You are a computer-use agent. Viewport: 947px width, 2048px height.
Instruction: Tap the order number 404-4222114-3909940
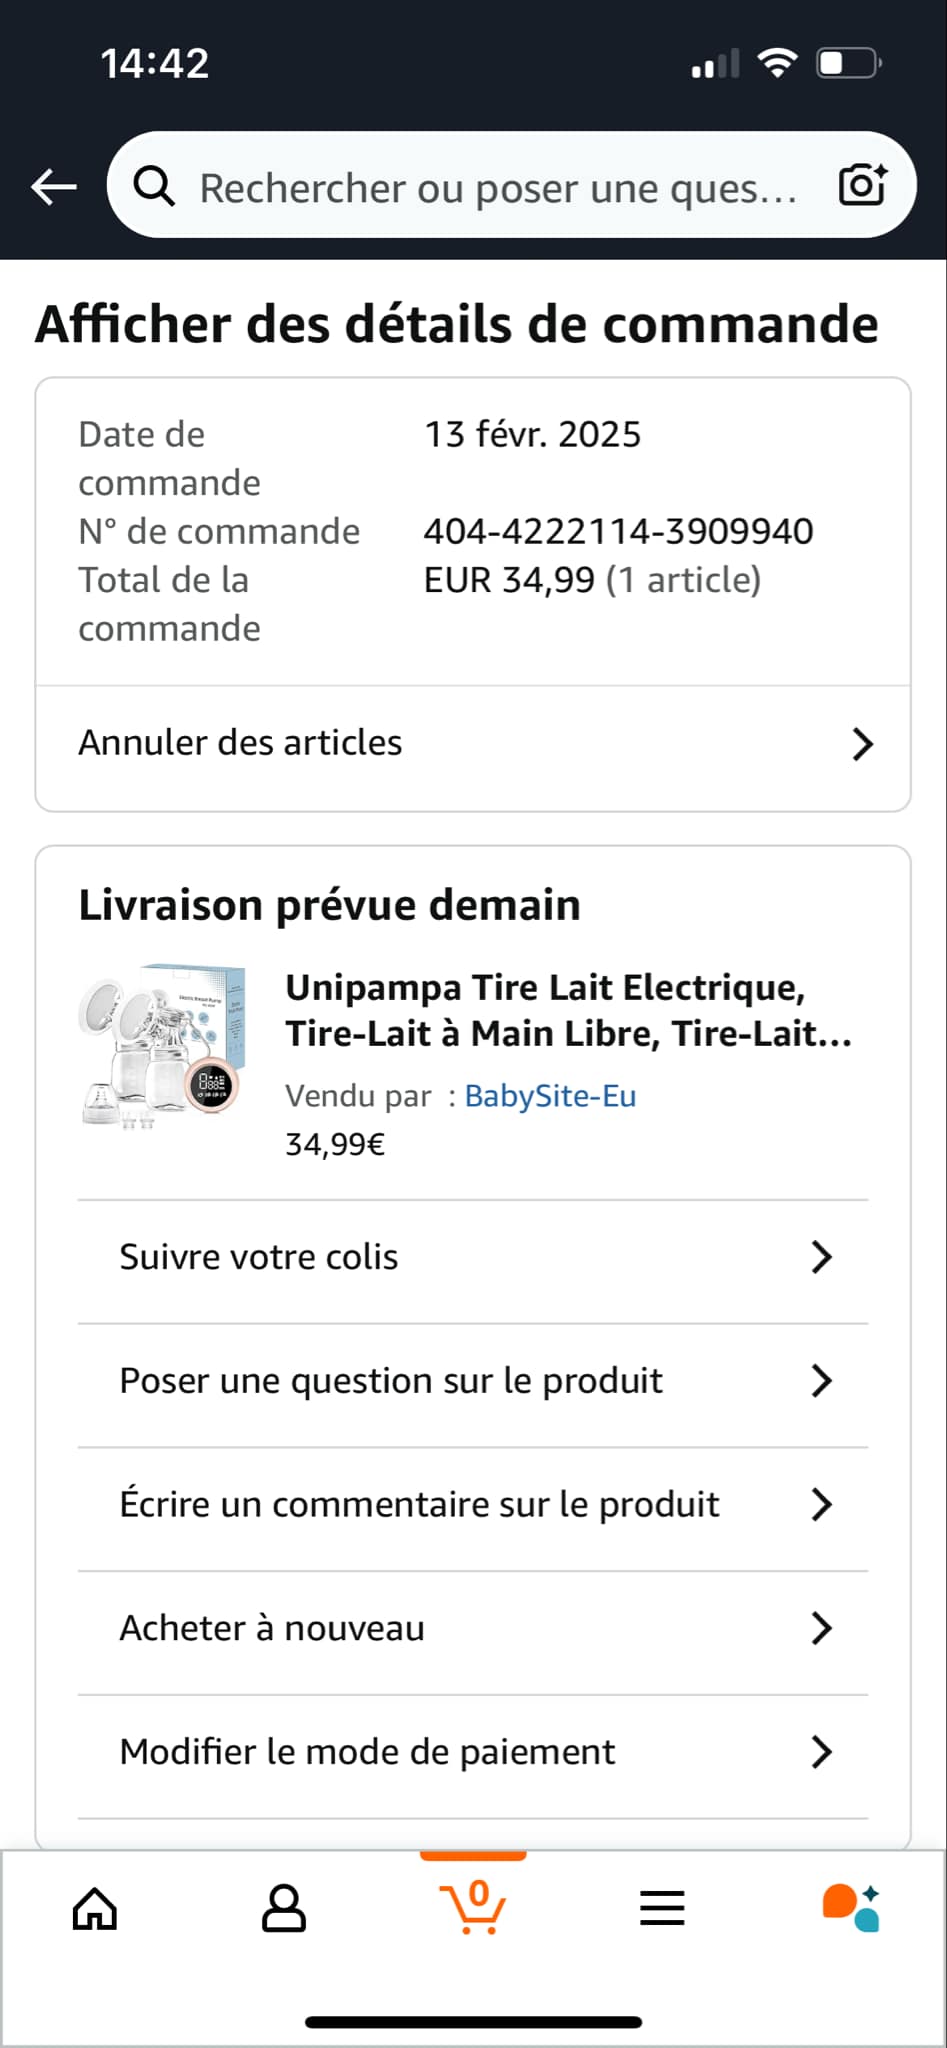coord(618,531)
